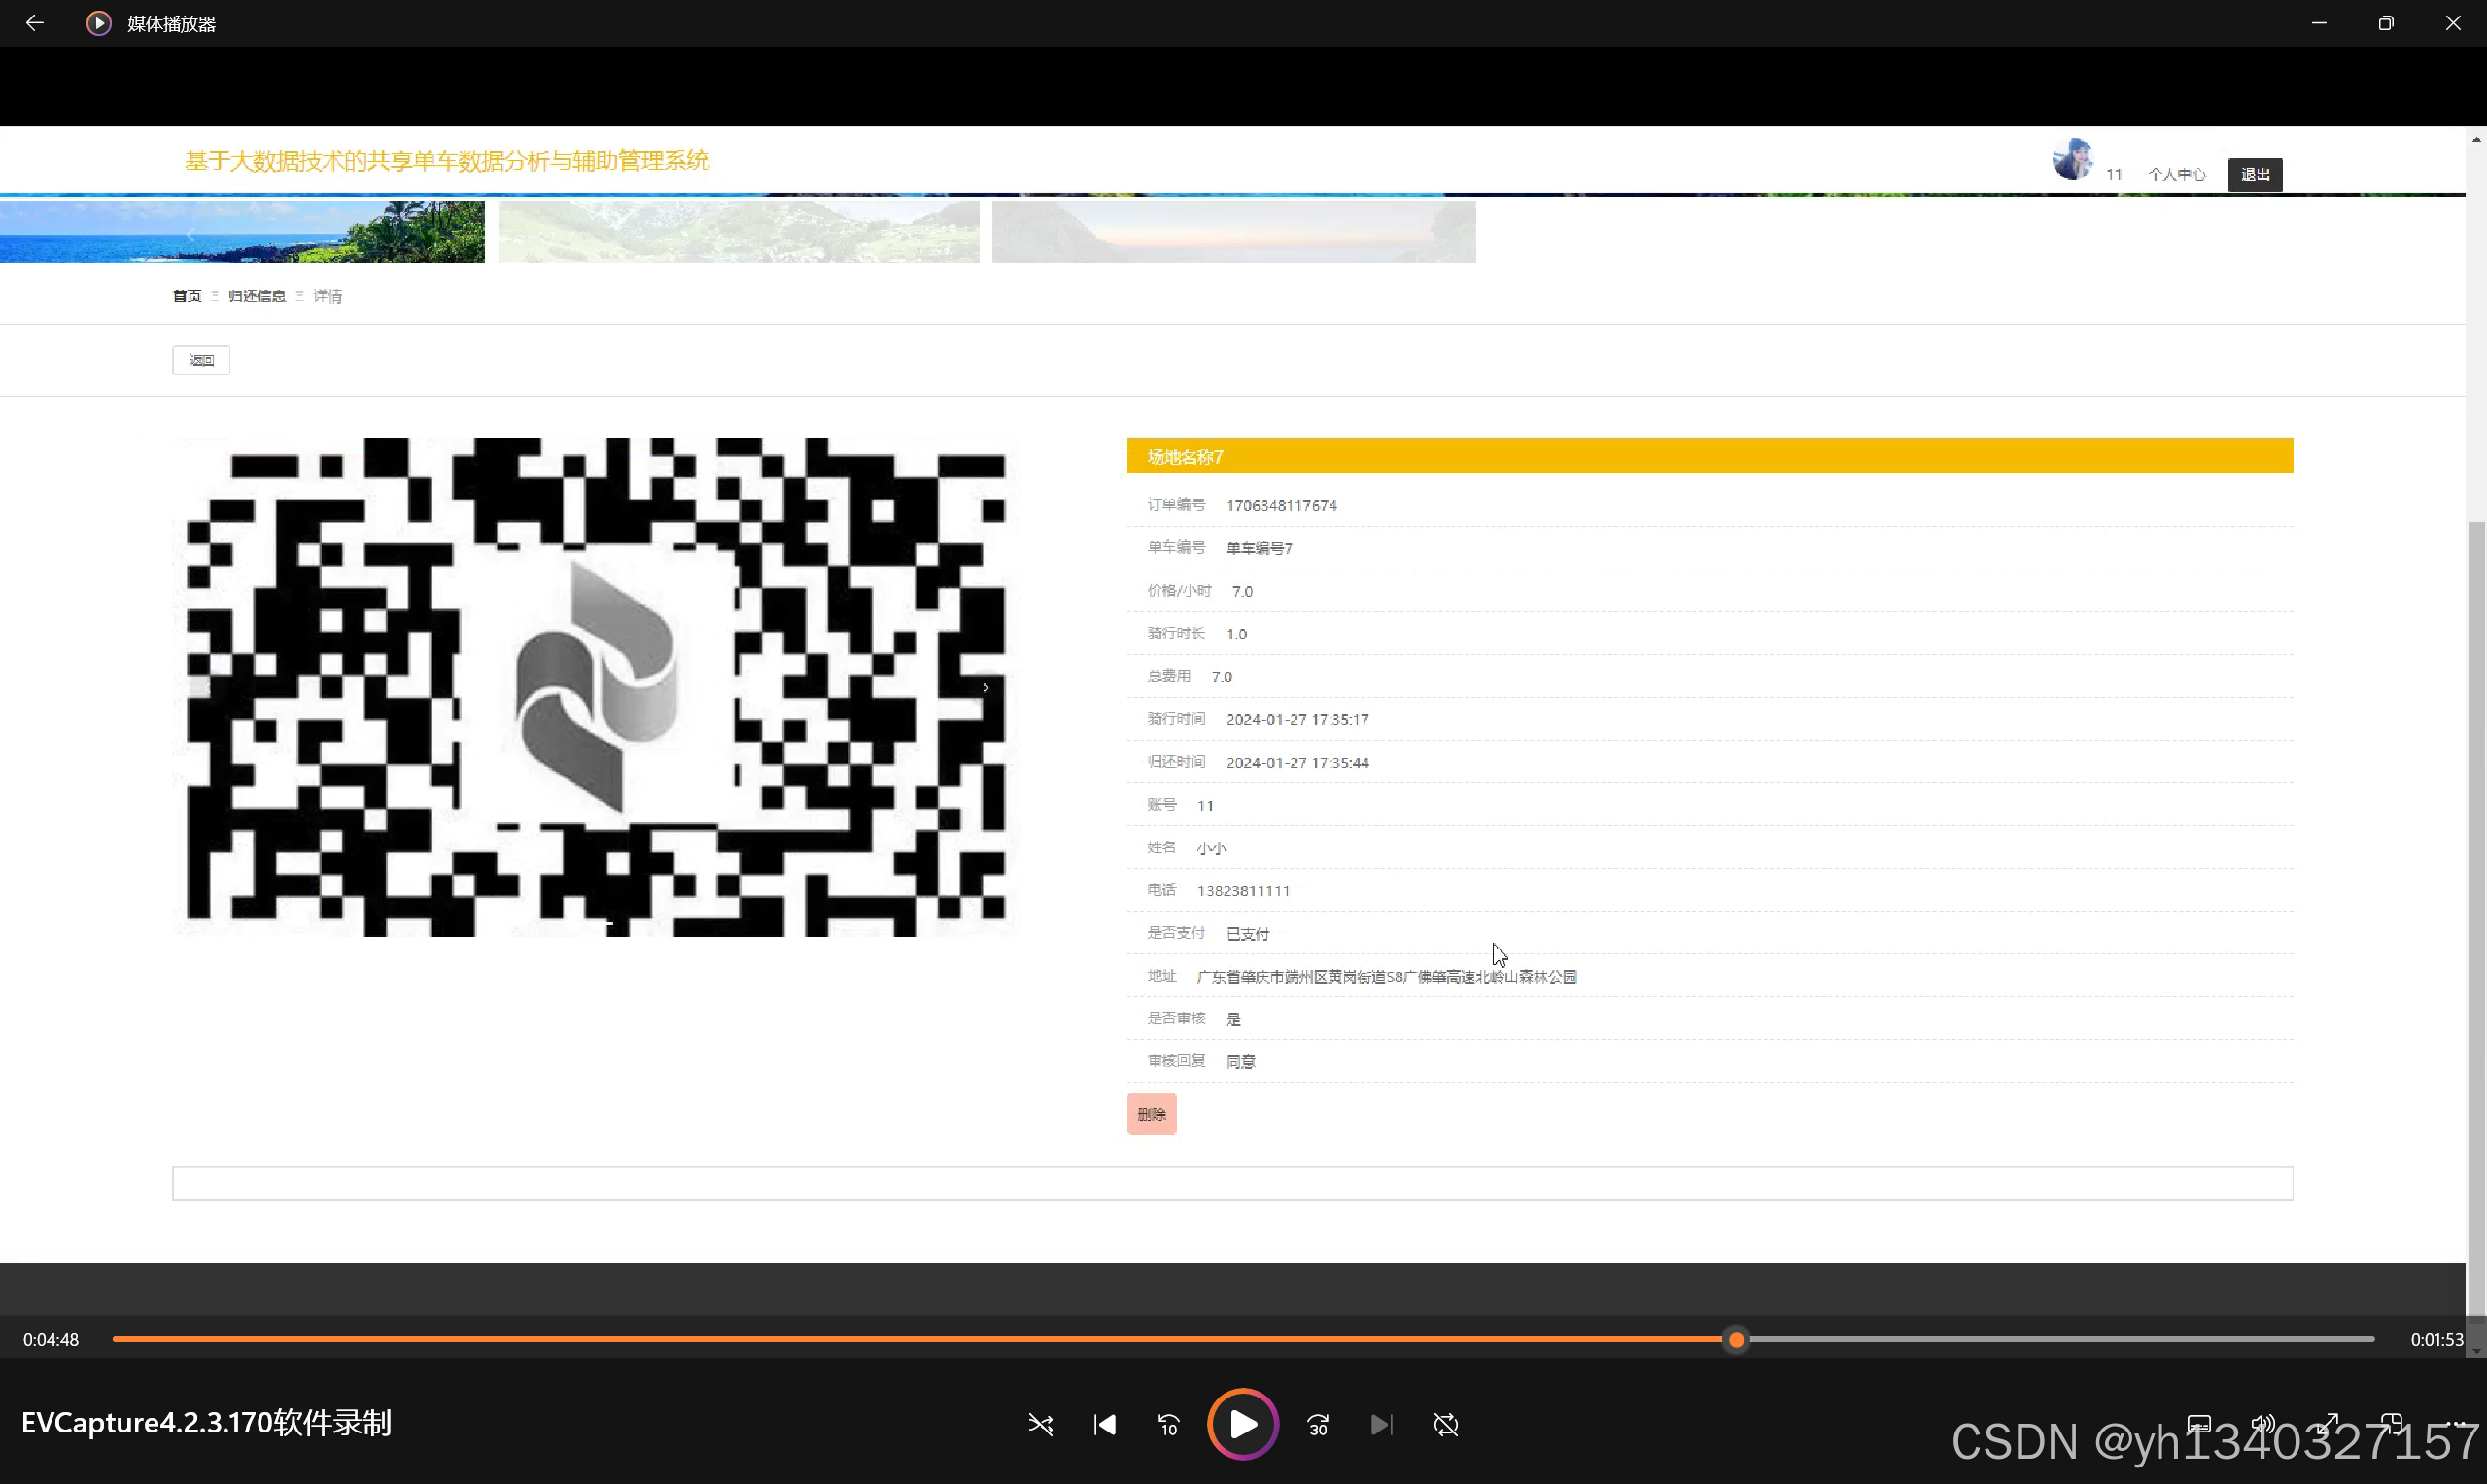Image resolution: width=2487 pixels, height=1484 pixels.
Task: Click the sunset coast banner image
Action: point(1234,232)
